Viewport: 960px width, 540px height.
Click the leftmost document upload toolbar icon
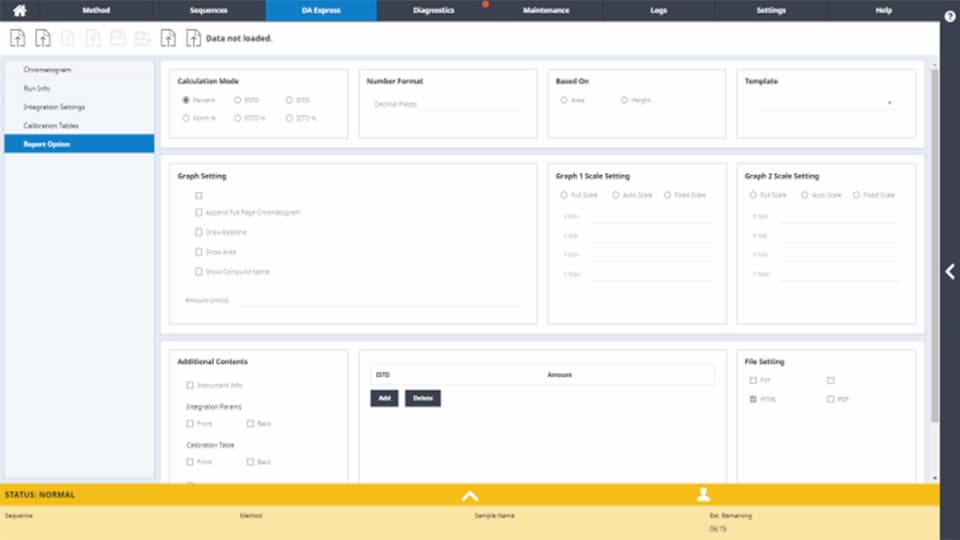[x=18, y=38]
